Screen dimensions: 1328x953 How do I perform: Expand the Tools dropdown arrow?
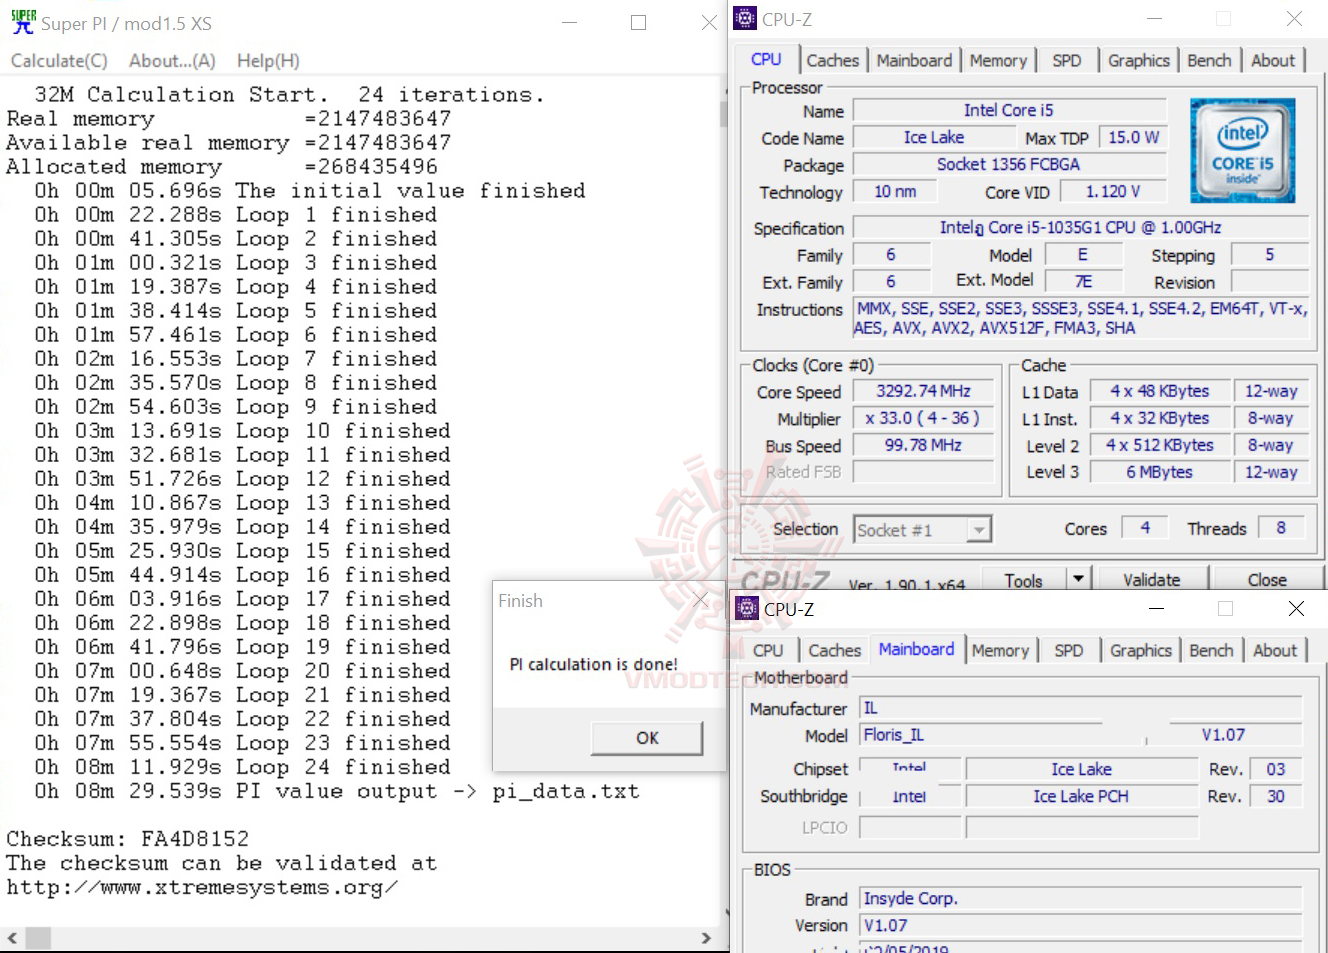(x=1078, y=578)
